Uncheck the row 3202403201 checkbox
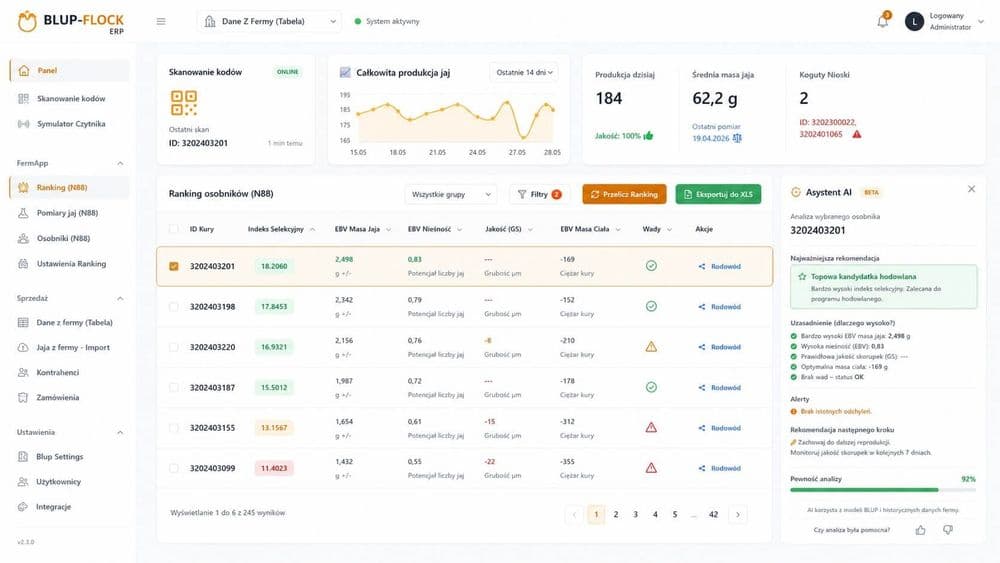Viewport: 1000px width, 563px height. coord(173,266)
